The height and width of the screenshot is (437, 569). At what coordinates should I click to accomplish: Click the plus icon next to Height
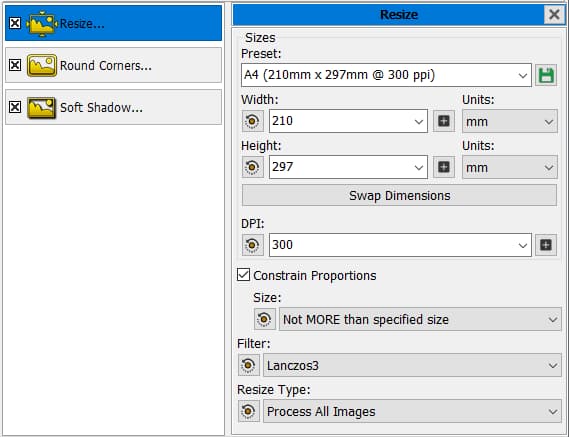point(444,167)
